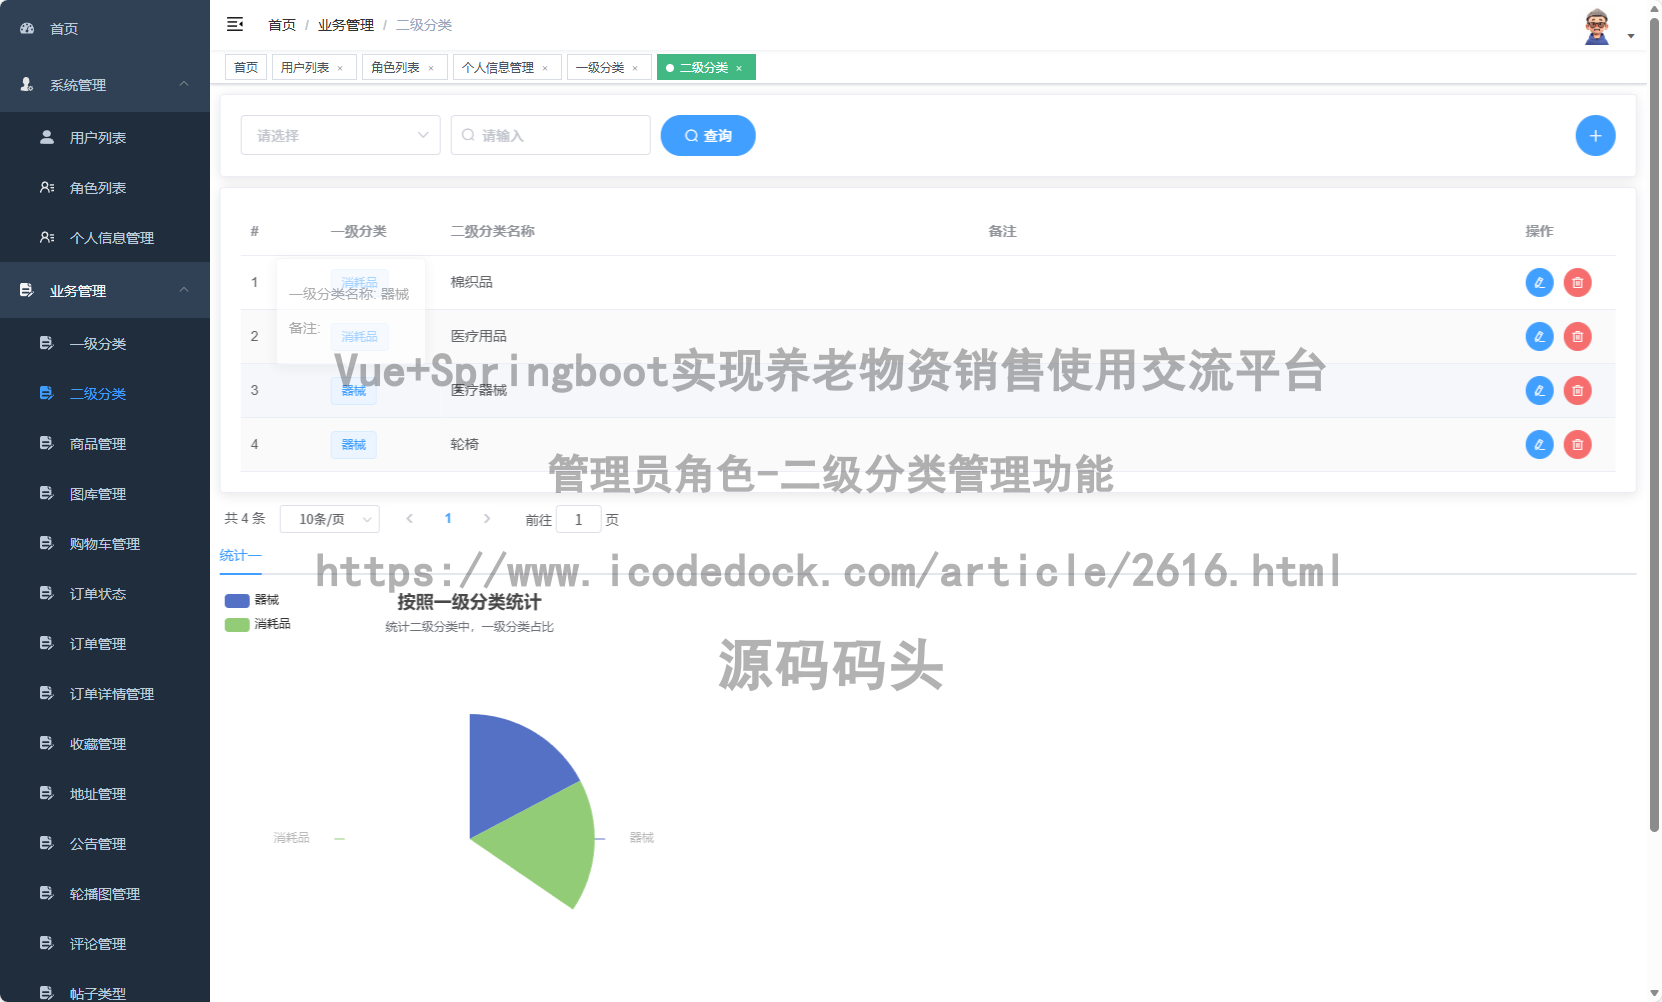Switch to the 一级分类 tab

[602, 67]
